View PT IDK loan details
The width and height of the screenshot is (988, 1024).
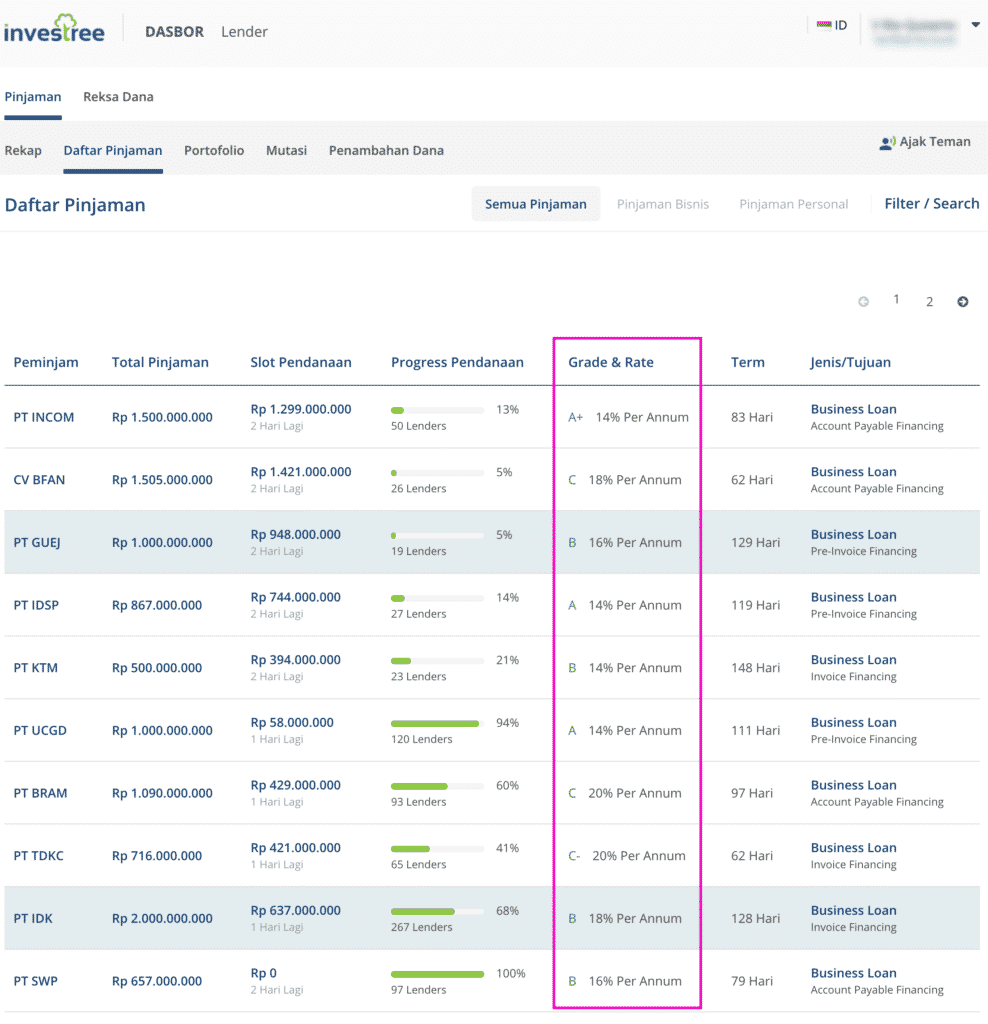(x=35, y=918)
